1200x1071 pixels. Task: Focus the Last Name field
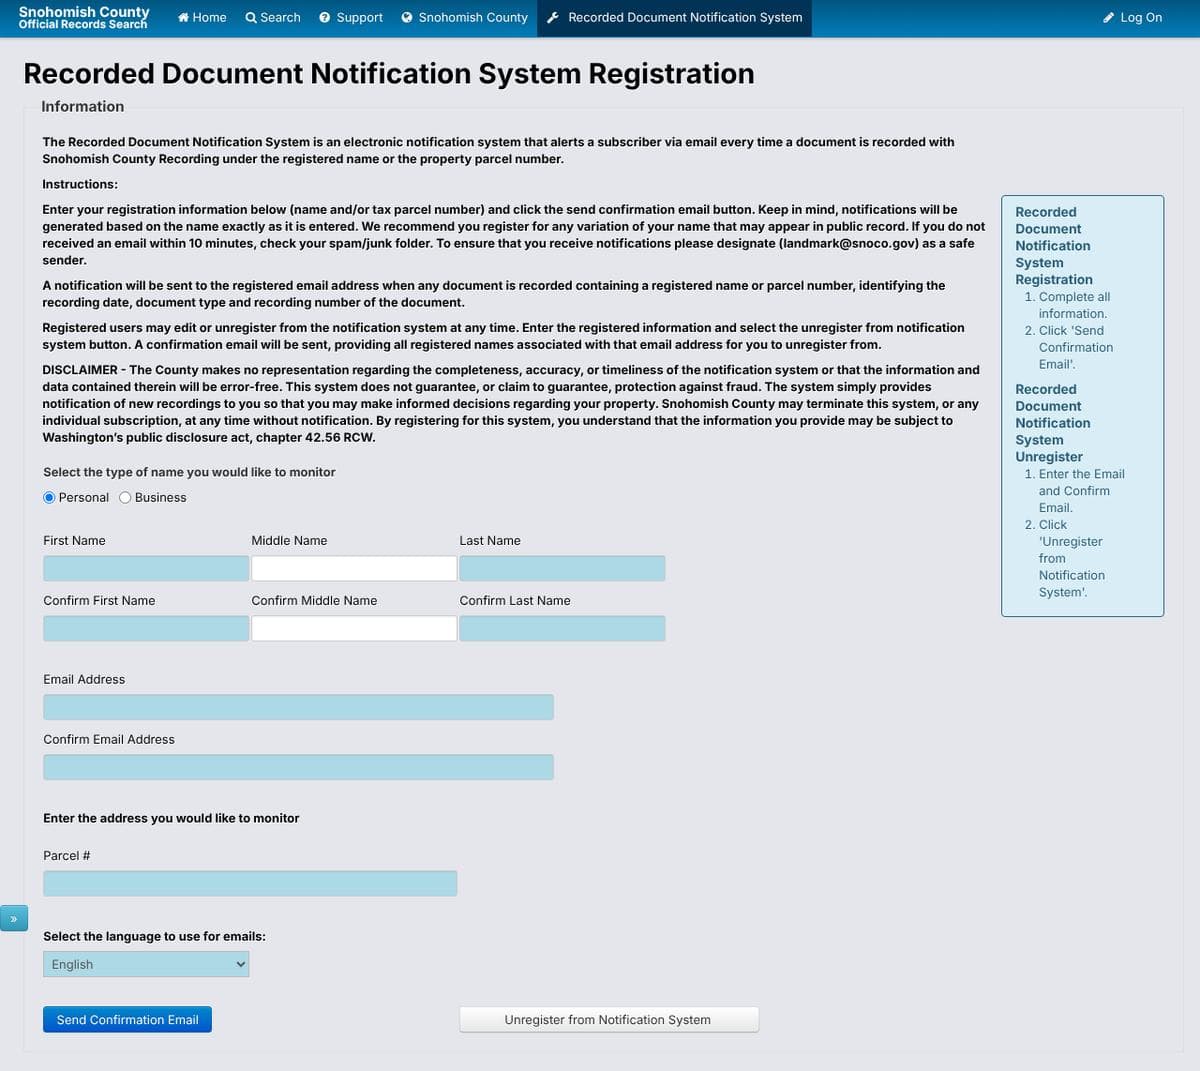coord(562,568)
